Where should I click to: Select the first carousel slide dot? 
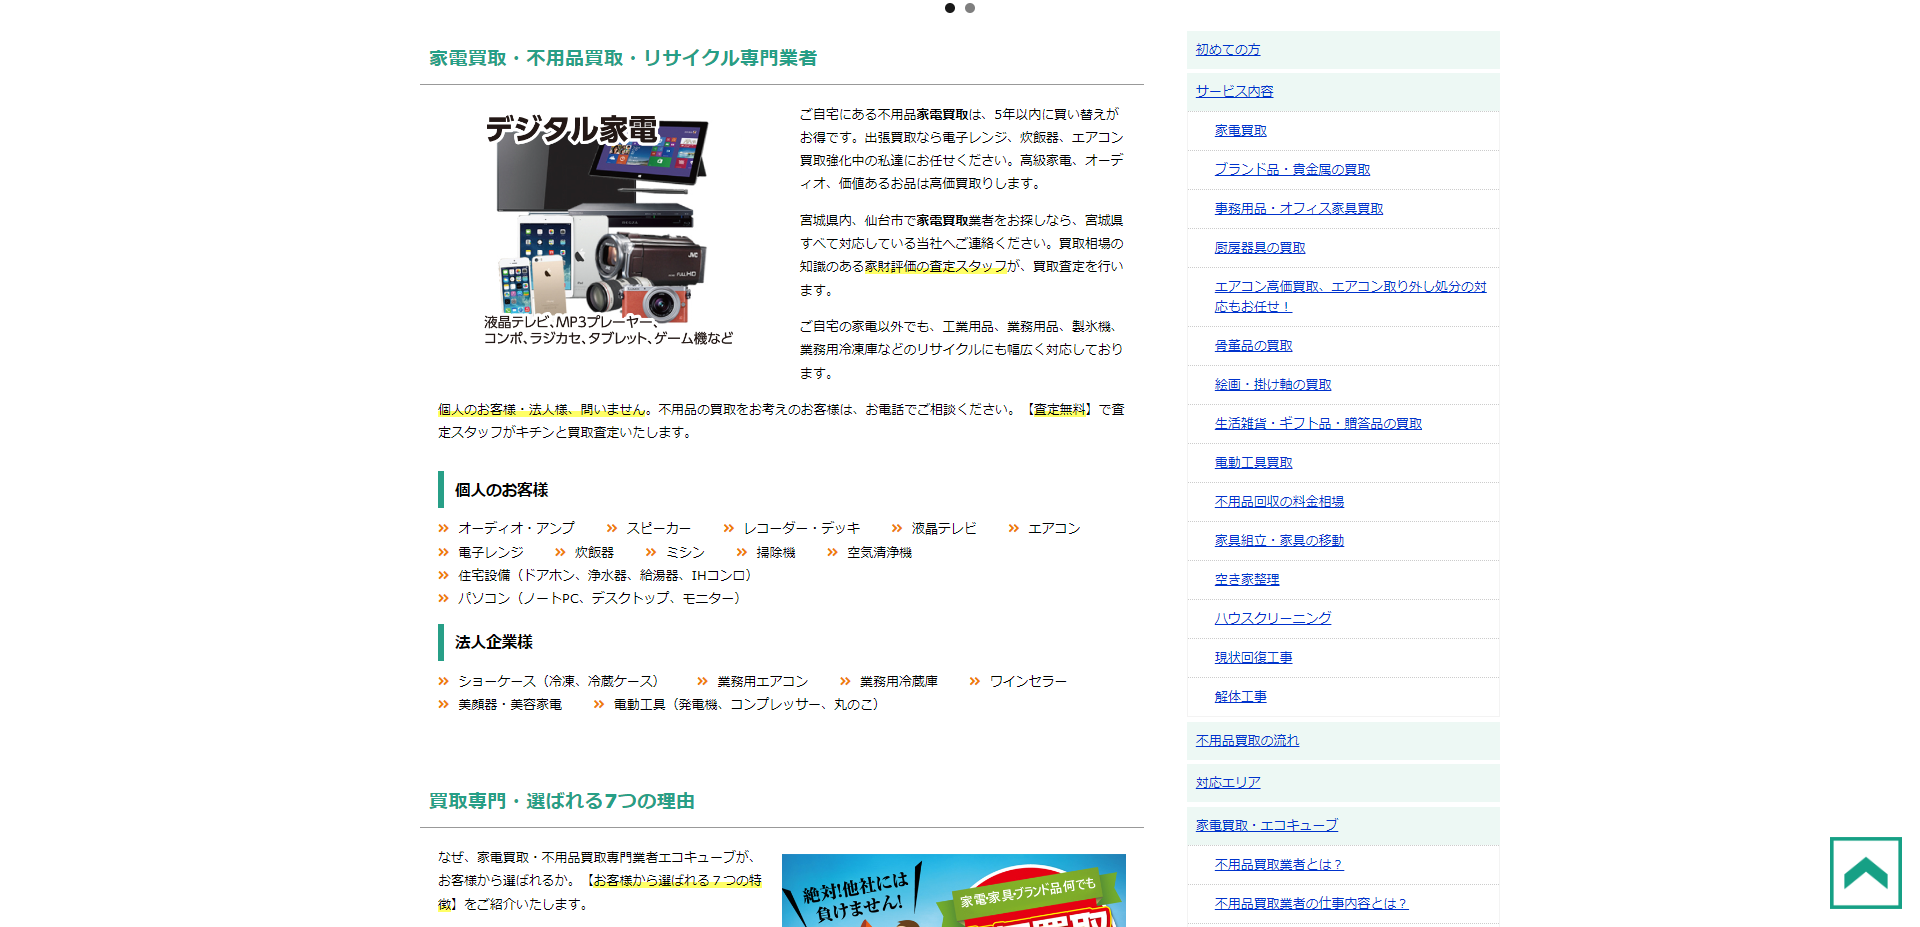point(949,8)
